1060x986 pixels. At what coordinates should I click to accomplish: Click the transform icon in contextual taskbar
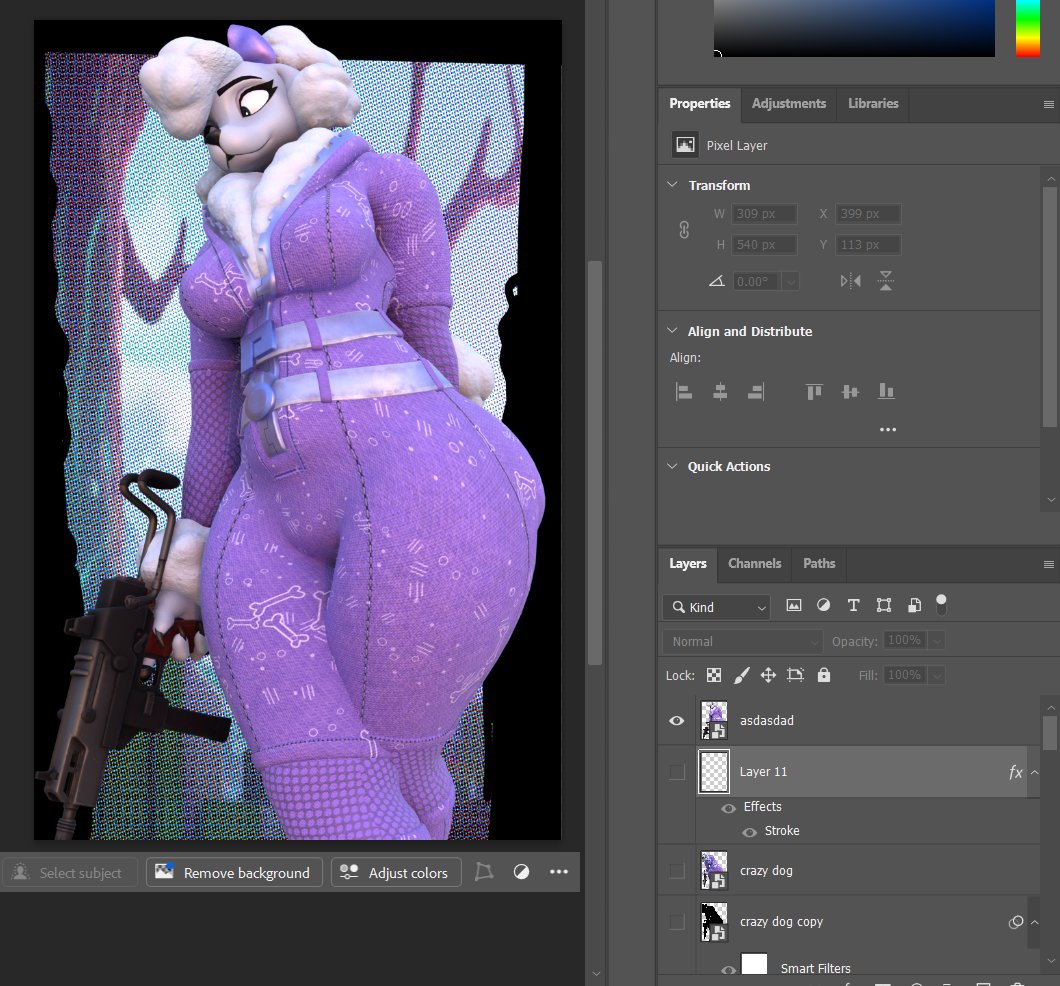pyautogui.click(x=484, y=872)
